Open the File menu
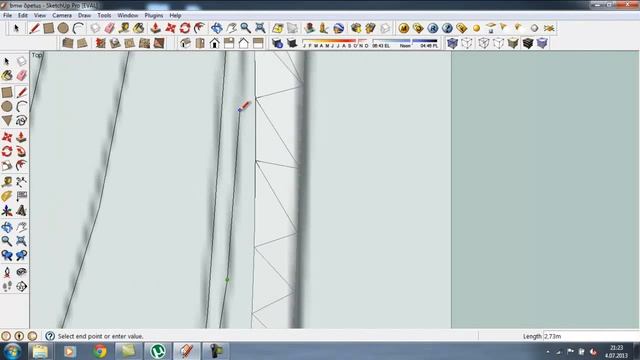The width and height of the screenshot is (640, 360). [x=7, y=16]
